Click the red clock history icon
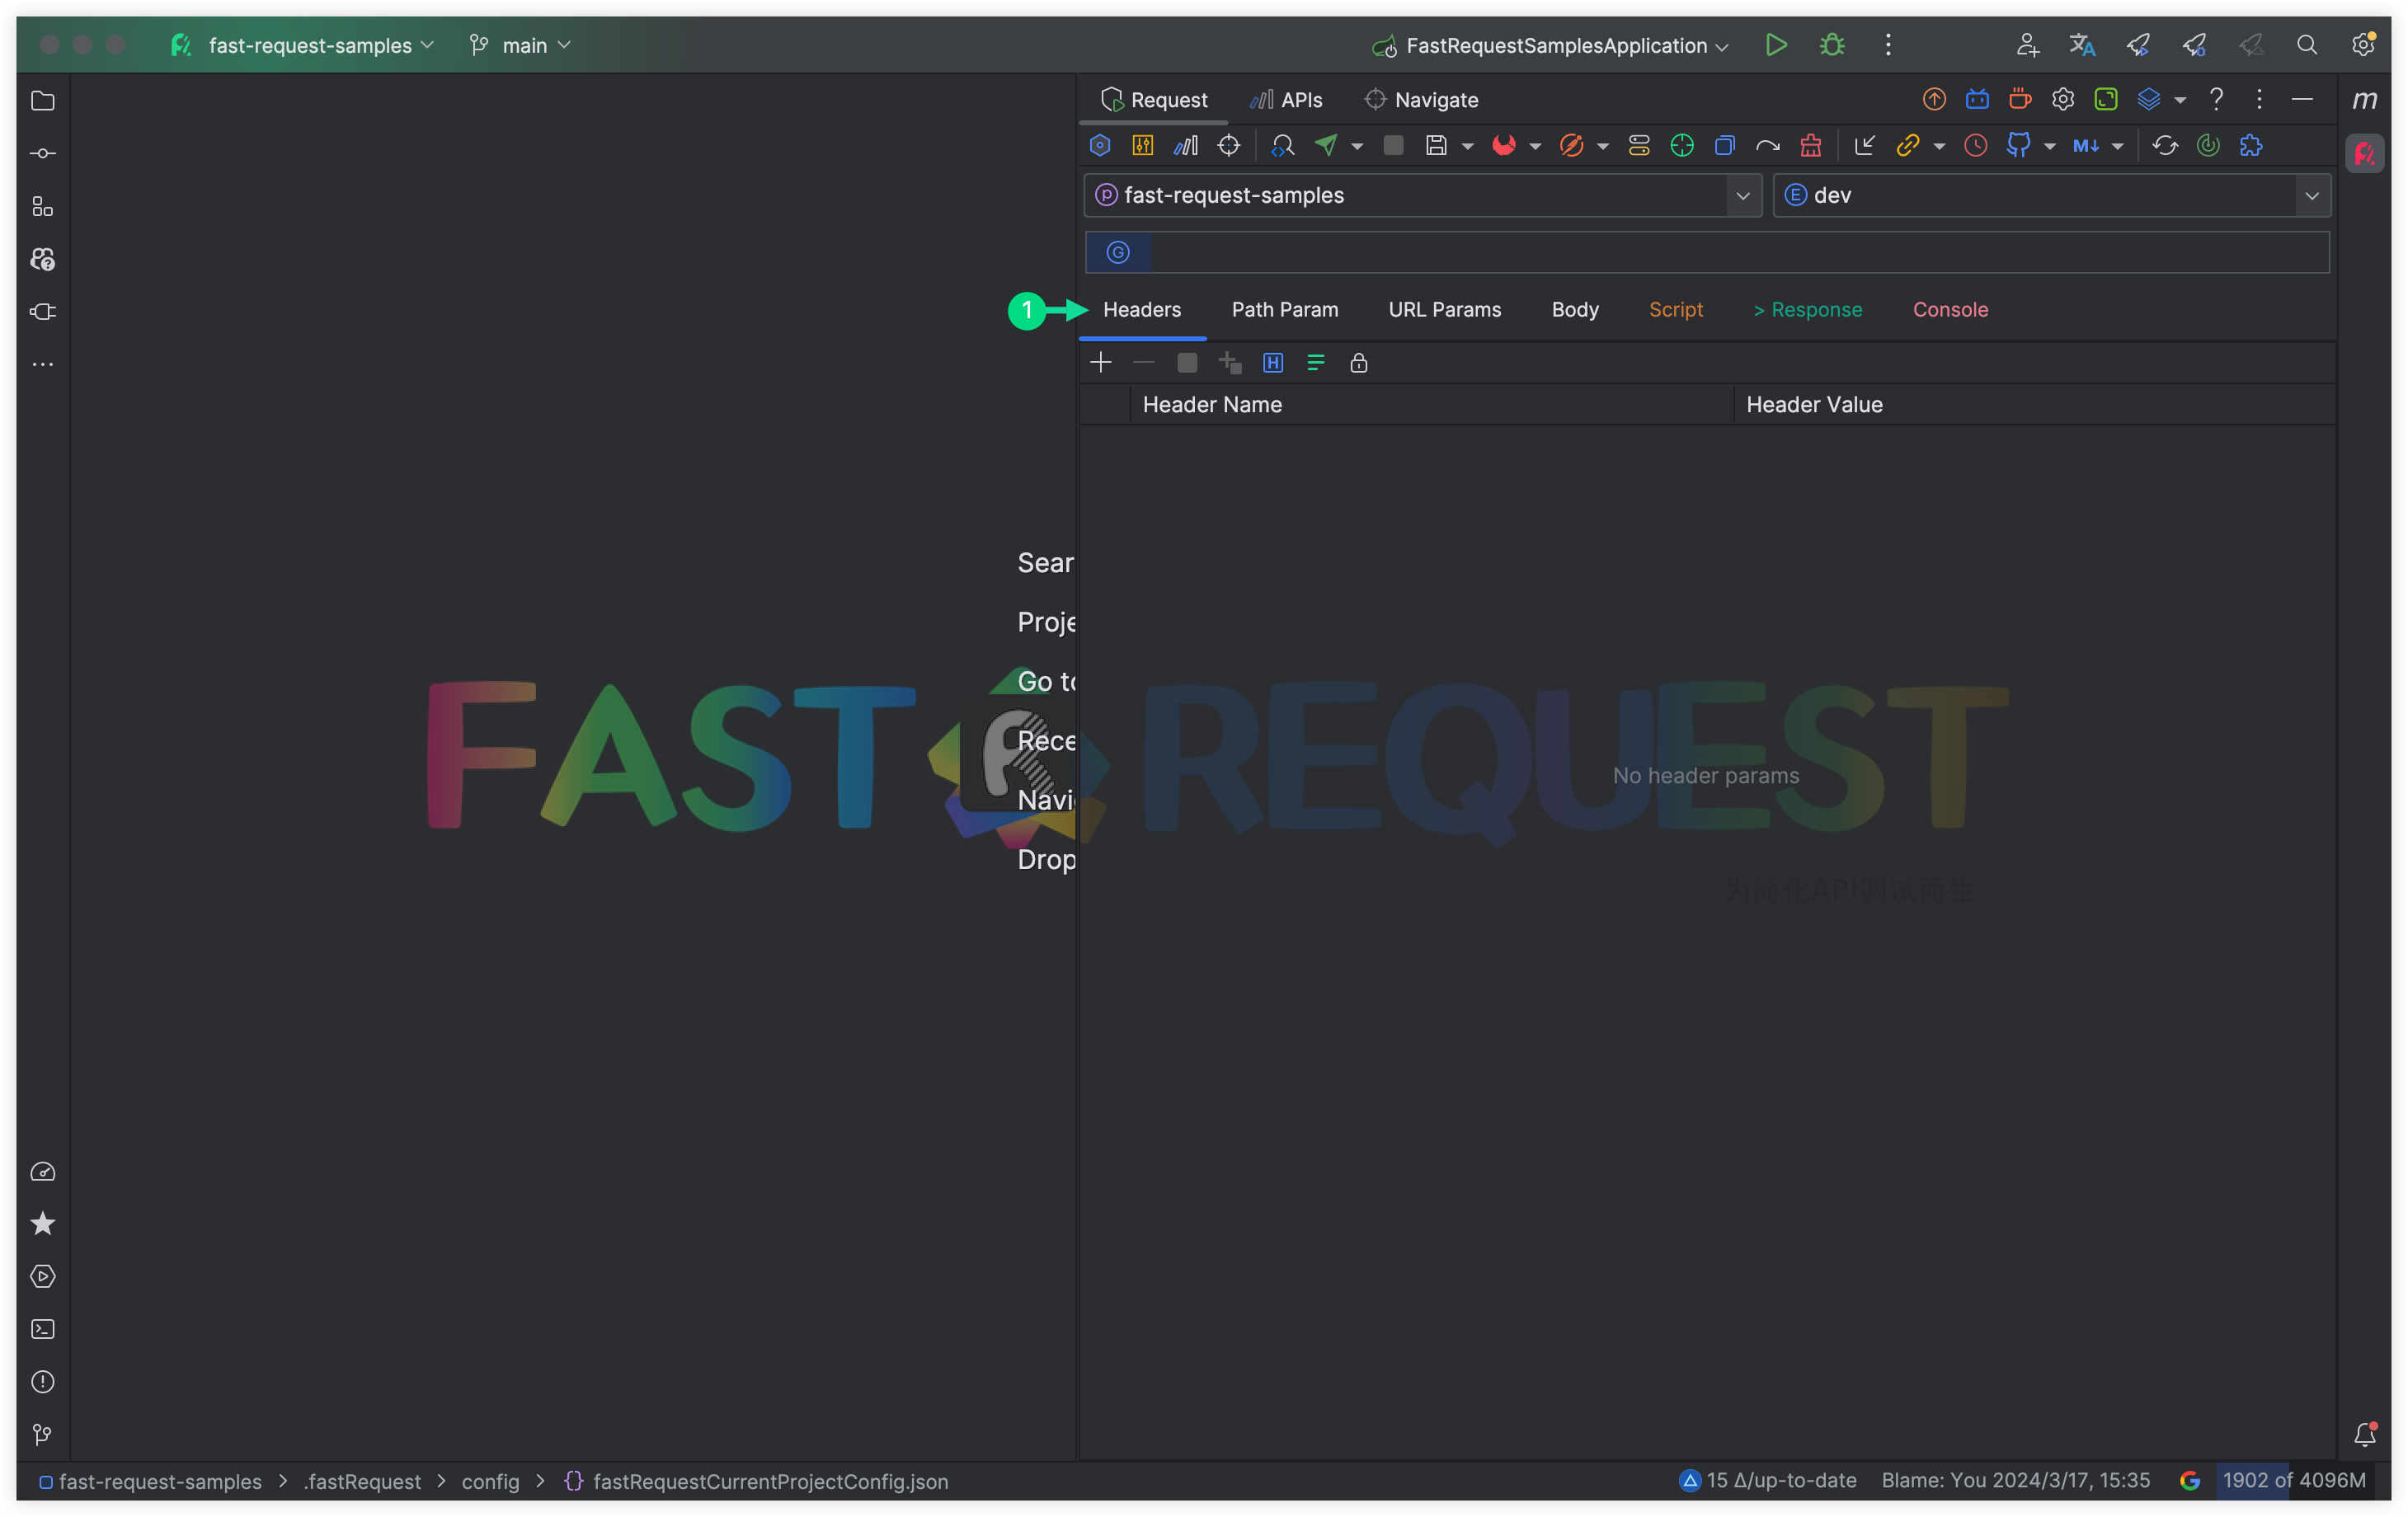The image size is (2408, 1517). [x=1975, y=146]
